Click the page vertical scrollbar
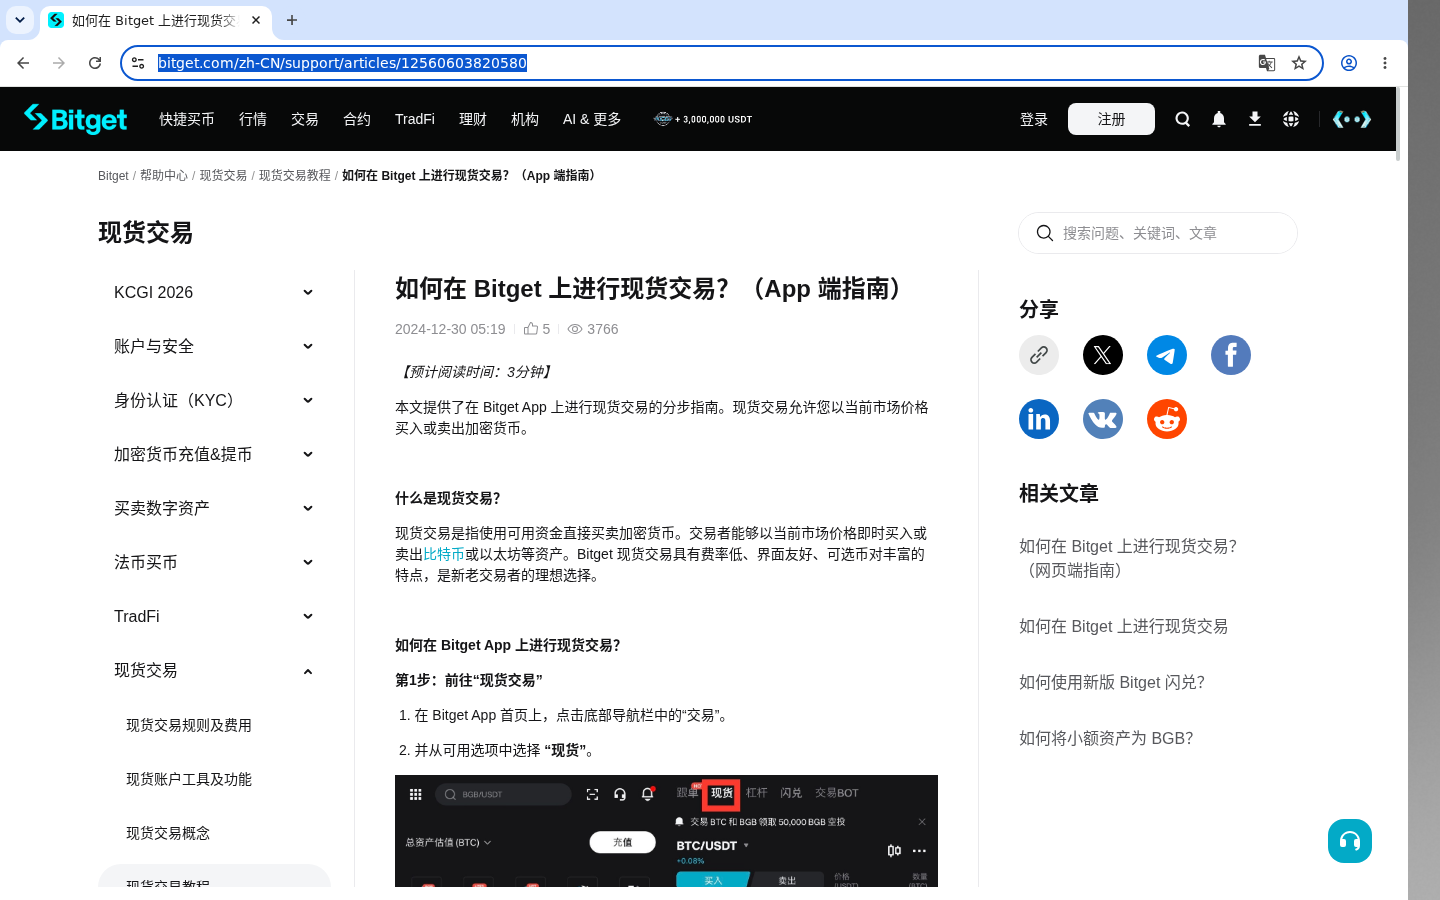1440x900 pixels. point(1398,125)
